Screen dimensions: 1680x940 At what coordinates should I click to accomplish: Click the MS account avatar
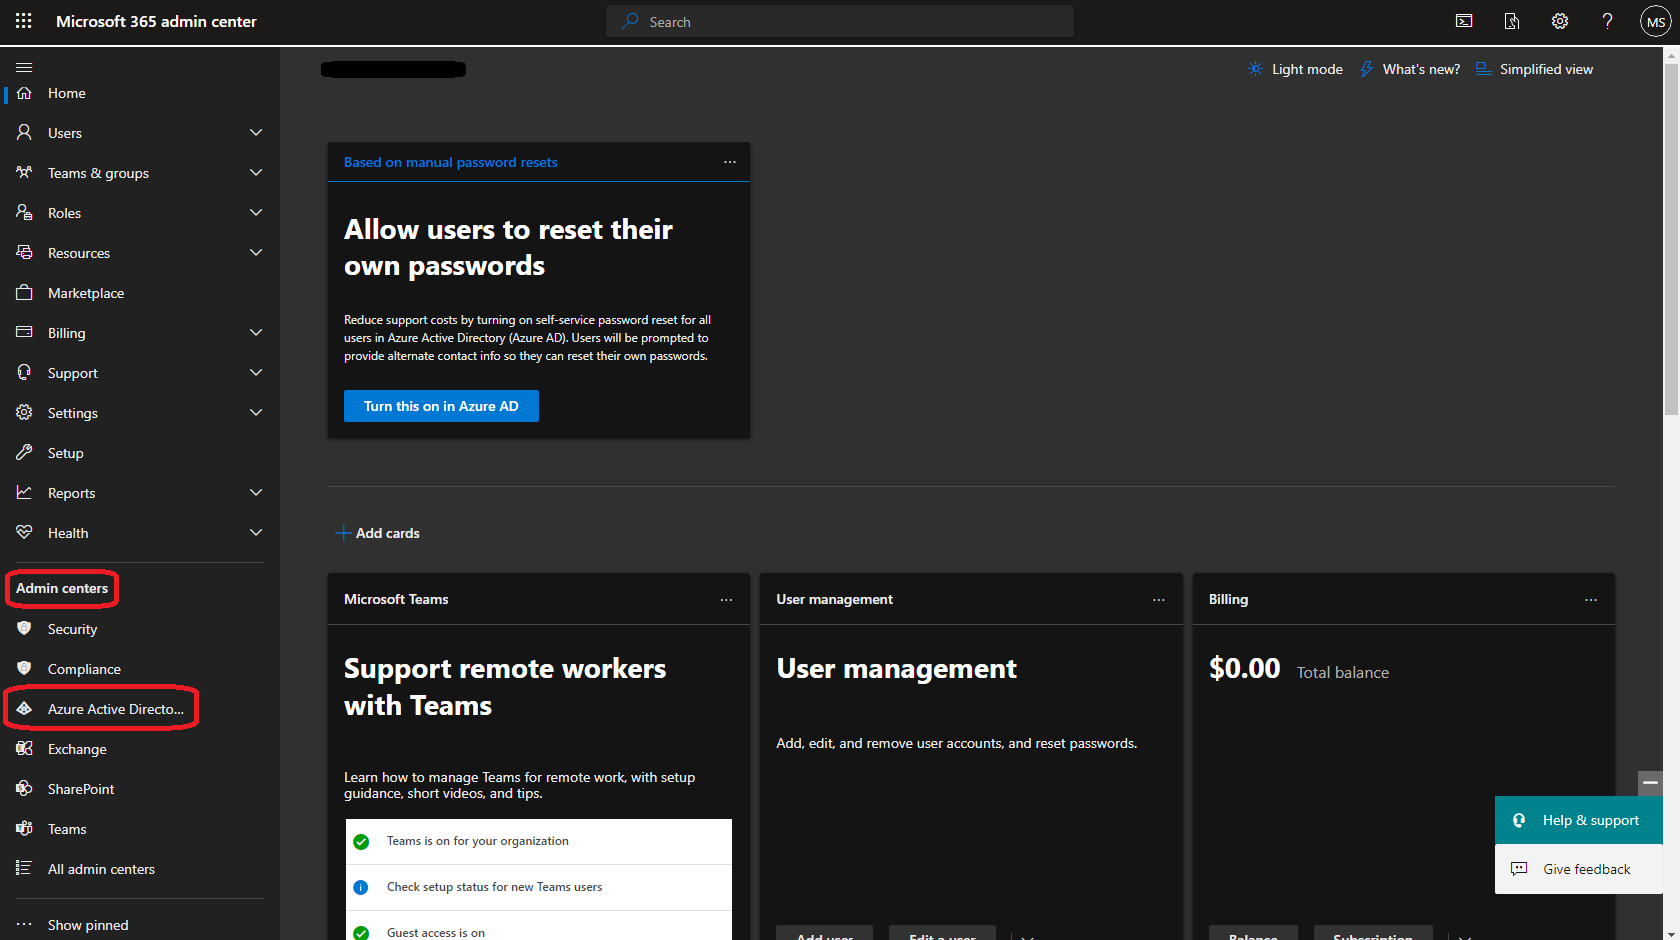tap(1655, 22)
